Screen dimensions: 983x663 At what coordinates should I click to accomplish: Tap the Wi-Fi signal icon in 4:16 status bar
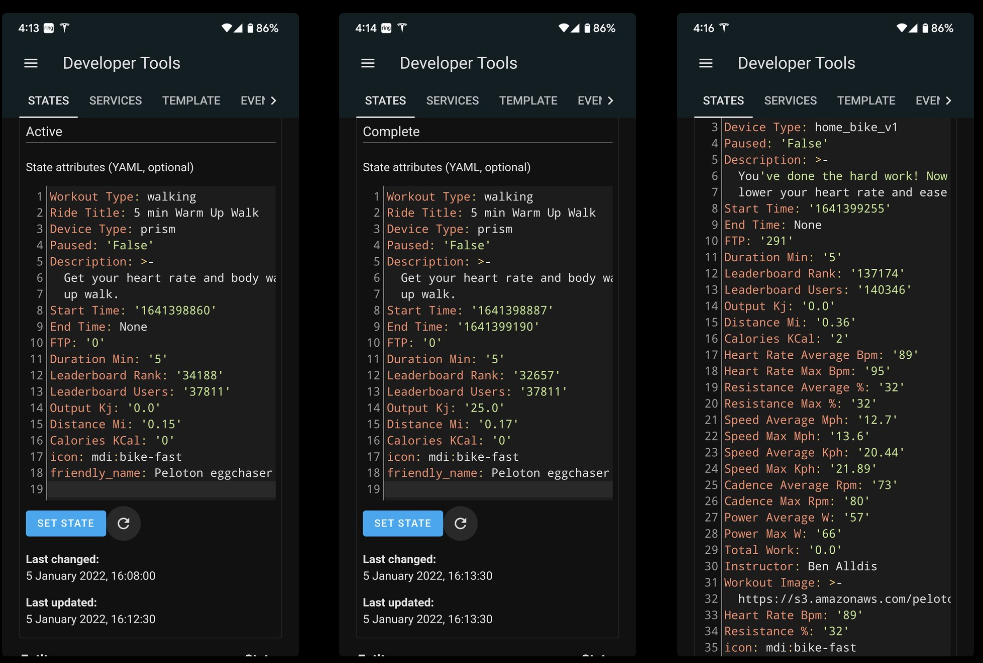902,28
